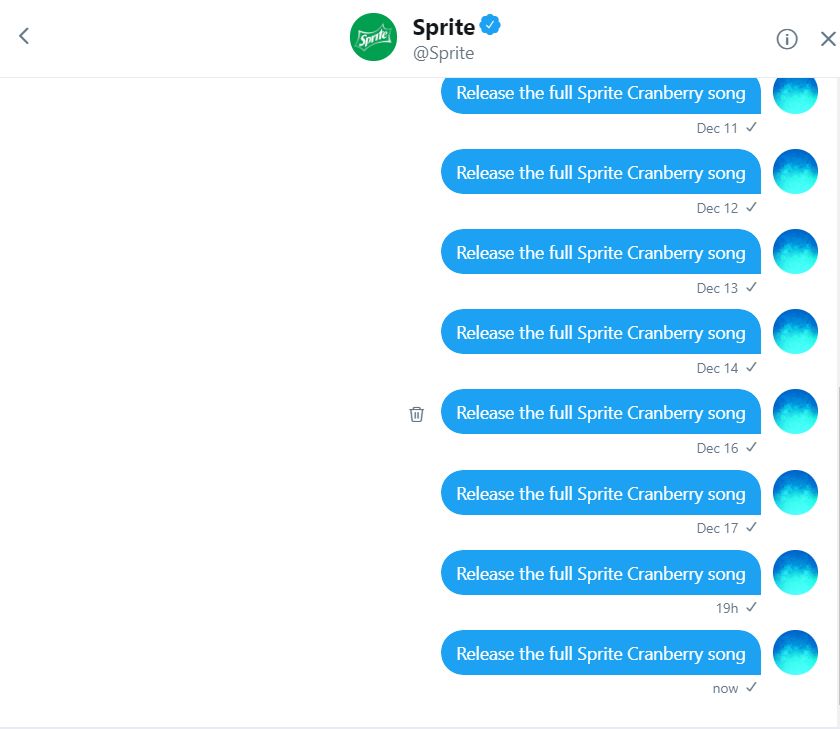Click the Dec 16 timestamp label
Screen dimensions: 840x729
[x=715, y=448]
